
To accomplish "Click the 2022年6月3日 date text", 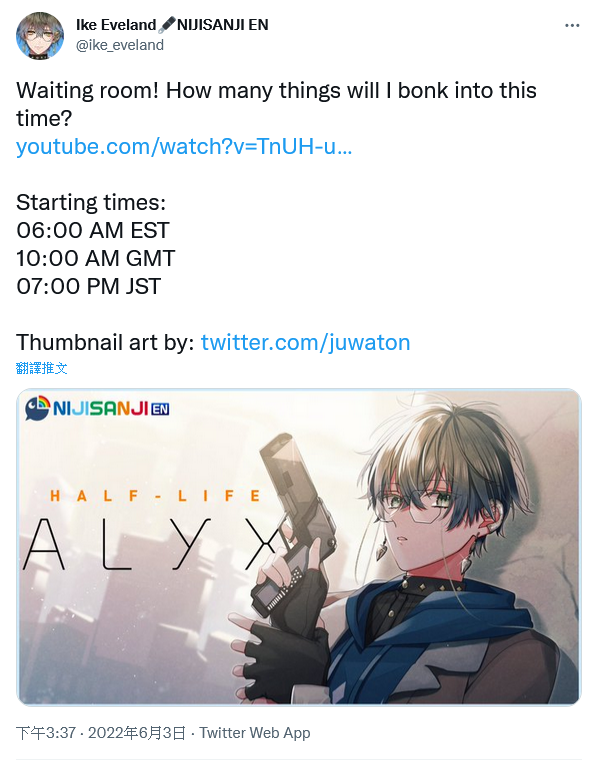I will click(x=137, y=733).
